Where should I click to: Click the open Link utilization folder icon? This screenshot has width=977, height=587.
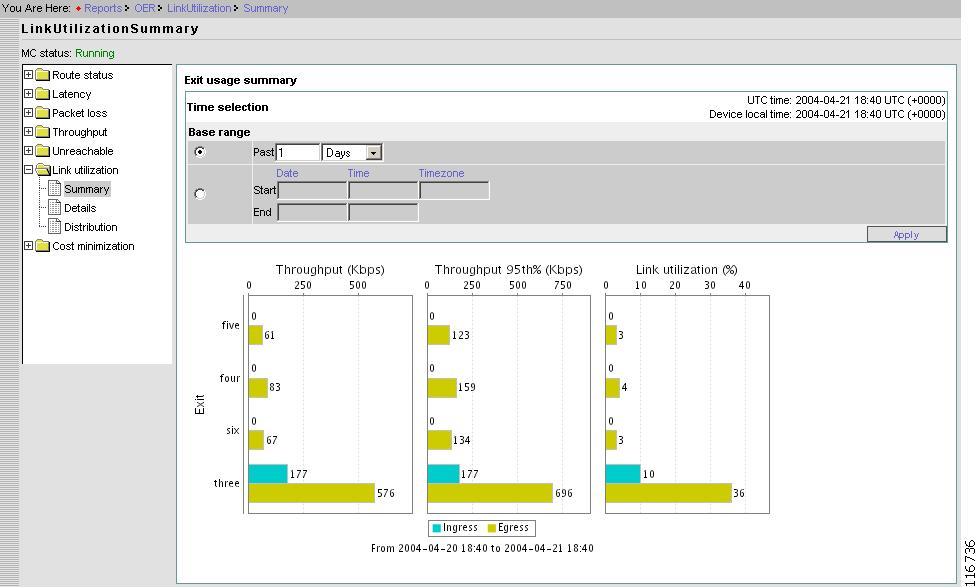(43, 170)
